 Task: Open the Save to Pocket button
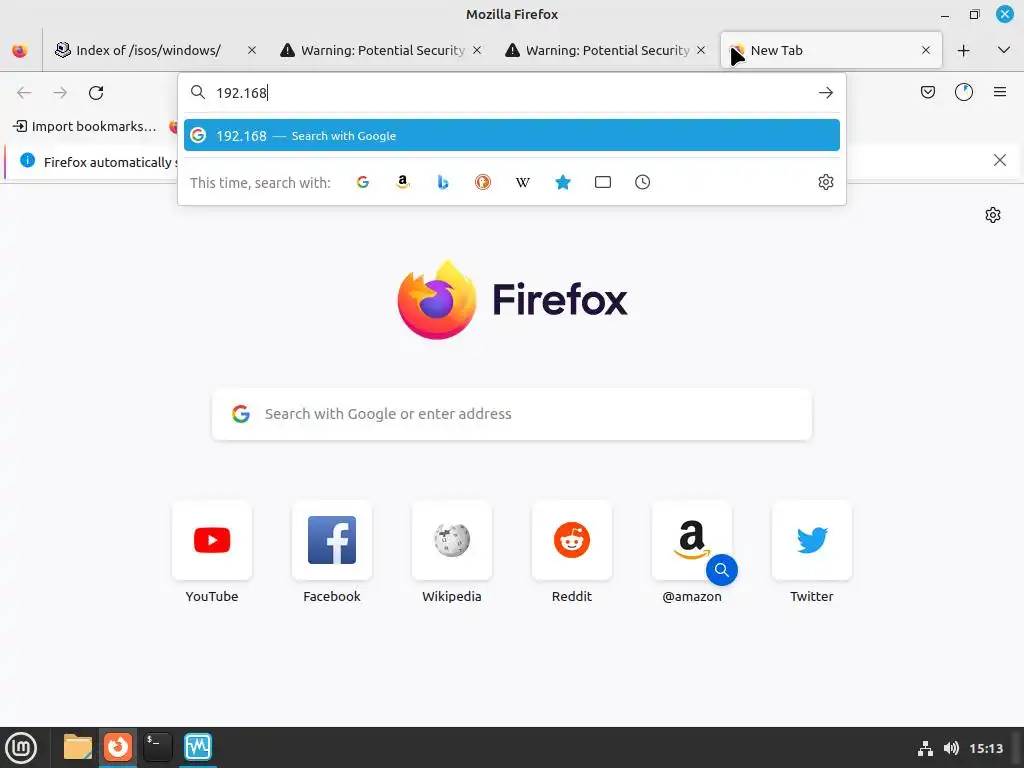[927, 92]
